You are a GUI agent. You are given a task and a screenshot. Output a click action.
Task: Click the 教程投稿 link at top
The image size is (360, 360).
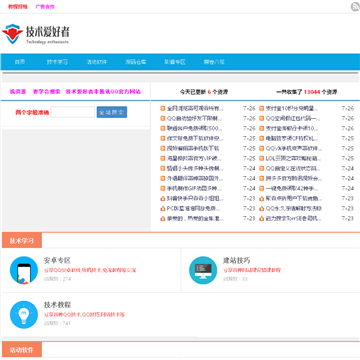click(18, 7)
